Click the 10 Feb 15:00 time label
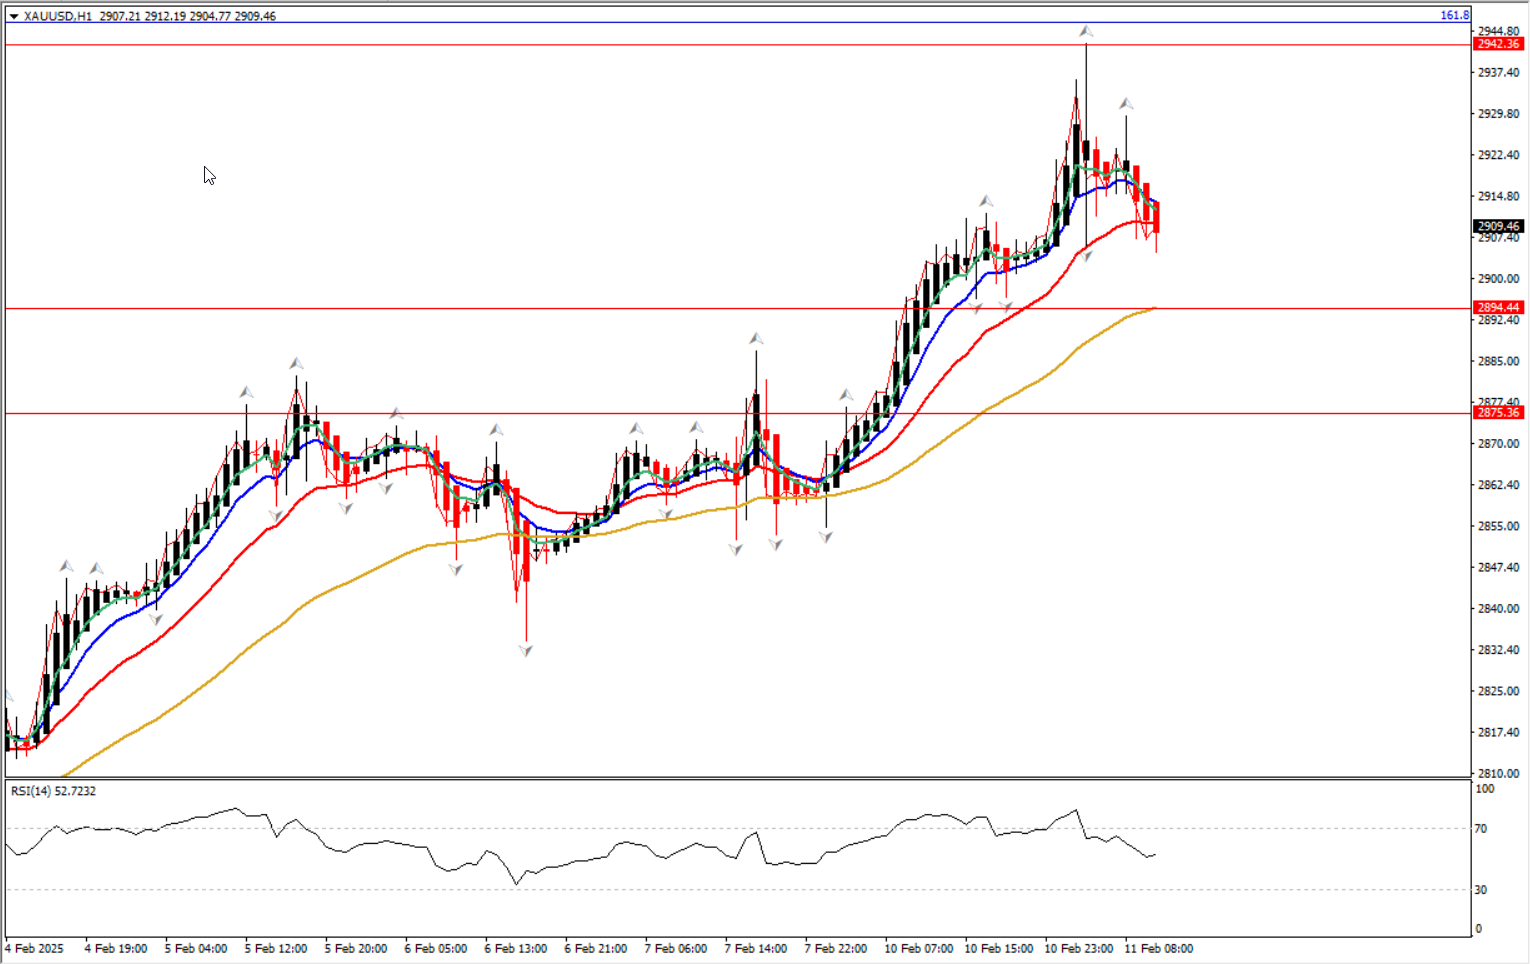This screenshot has width=1530, height=964. (998, 948)
